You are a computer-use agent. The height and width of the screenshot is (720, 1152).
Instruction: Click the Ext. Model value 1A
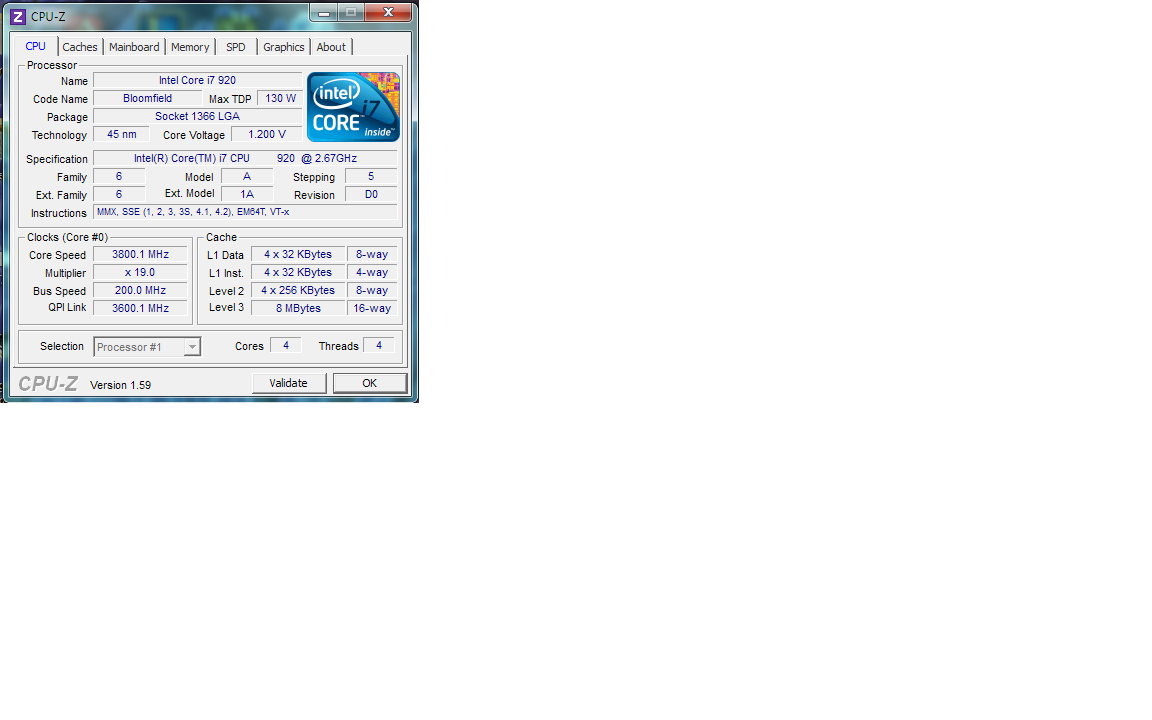click(x=247, y=195)
